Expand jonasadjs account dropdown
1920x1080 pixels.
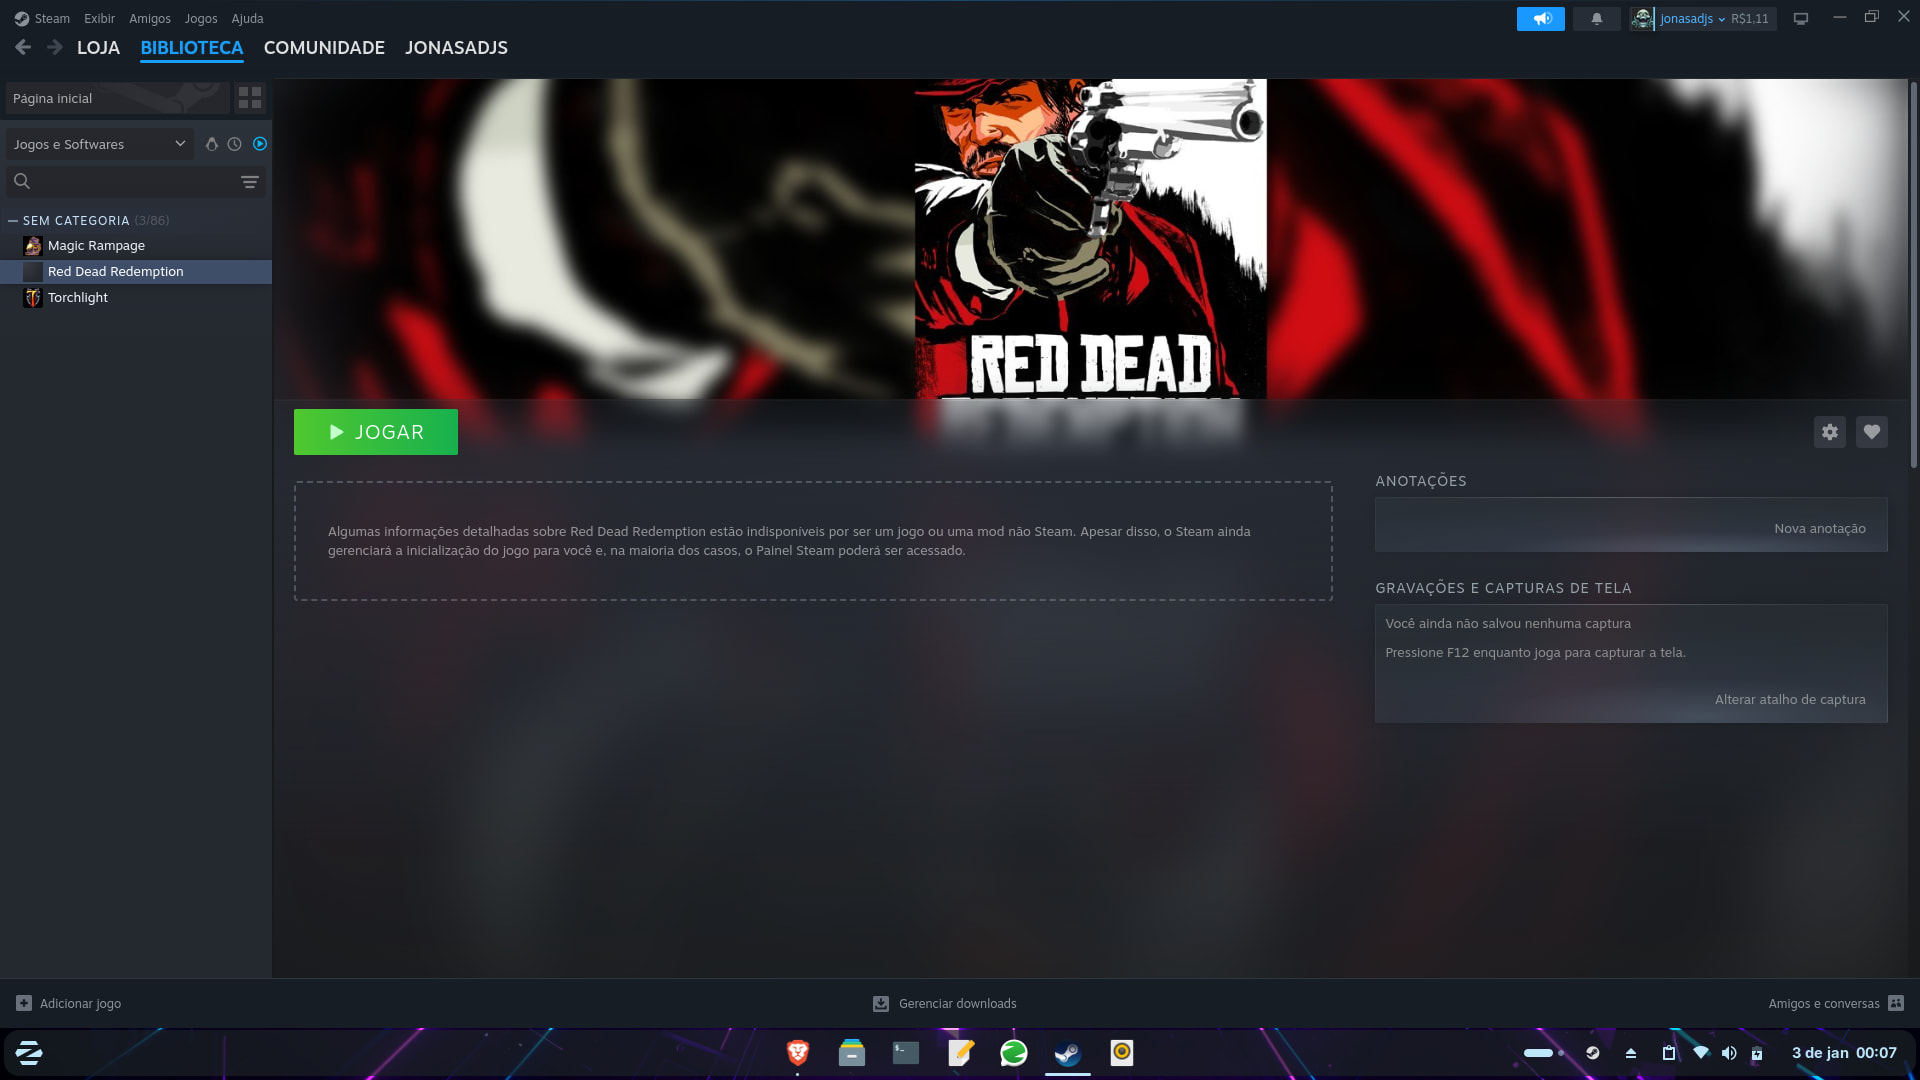click(1692, 19)
